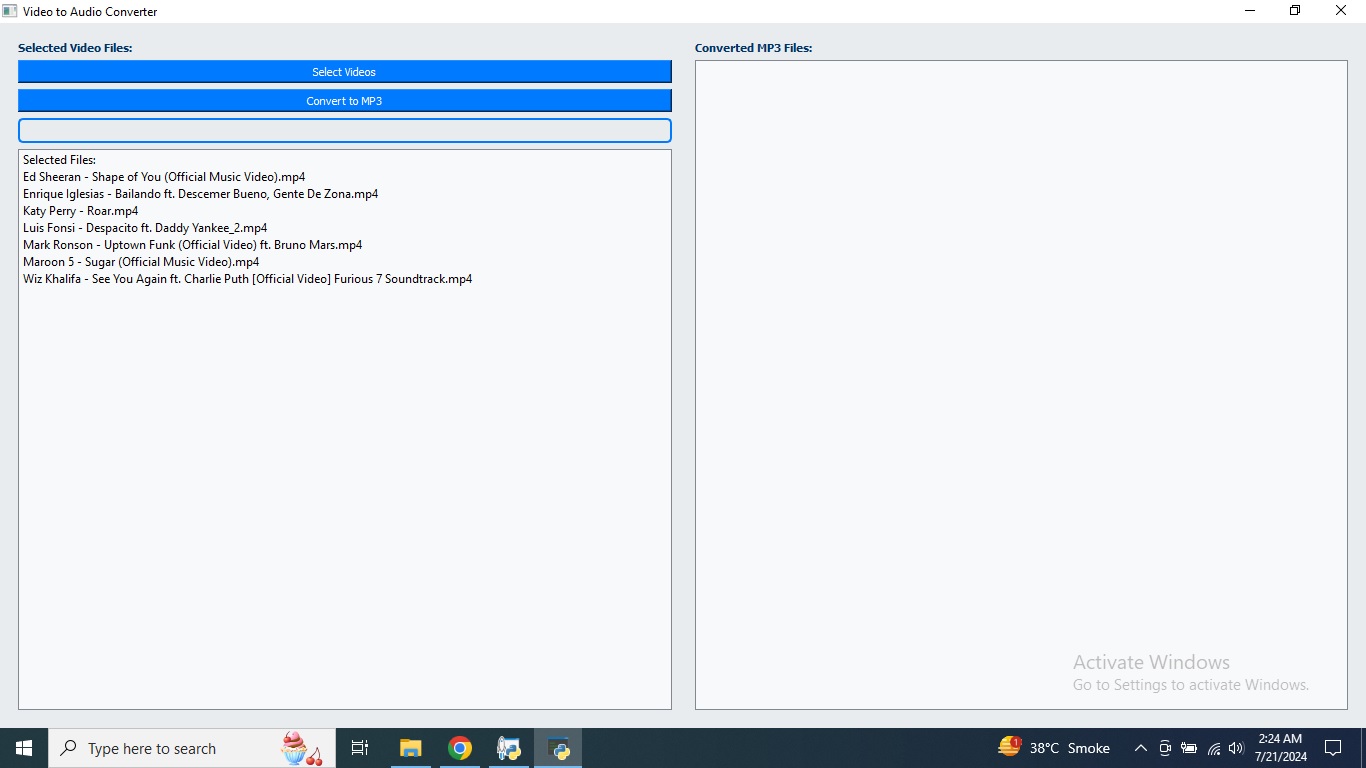
Task: Open the Windows Start menu
Action: 24,748
